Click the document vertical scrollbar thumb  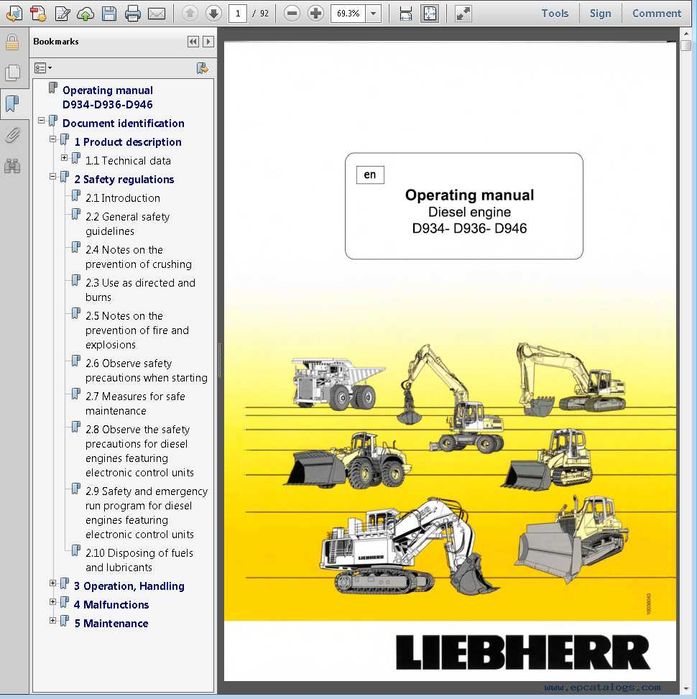686,45
